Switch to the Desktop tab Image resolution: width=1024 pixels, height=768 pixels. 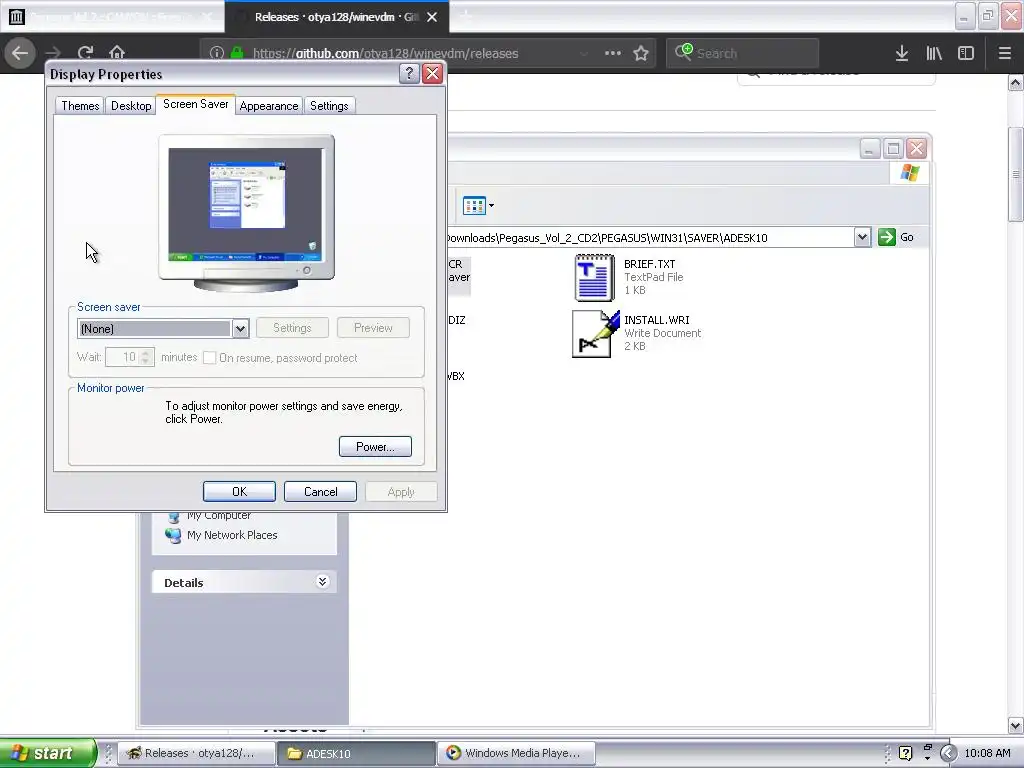[131, 106]
